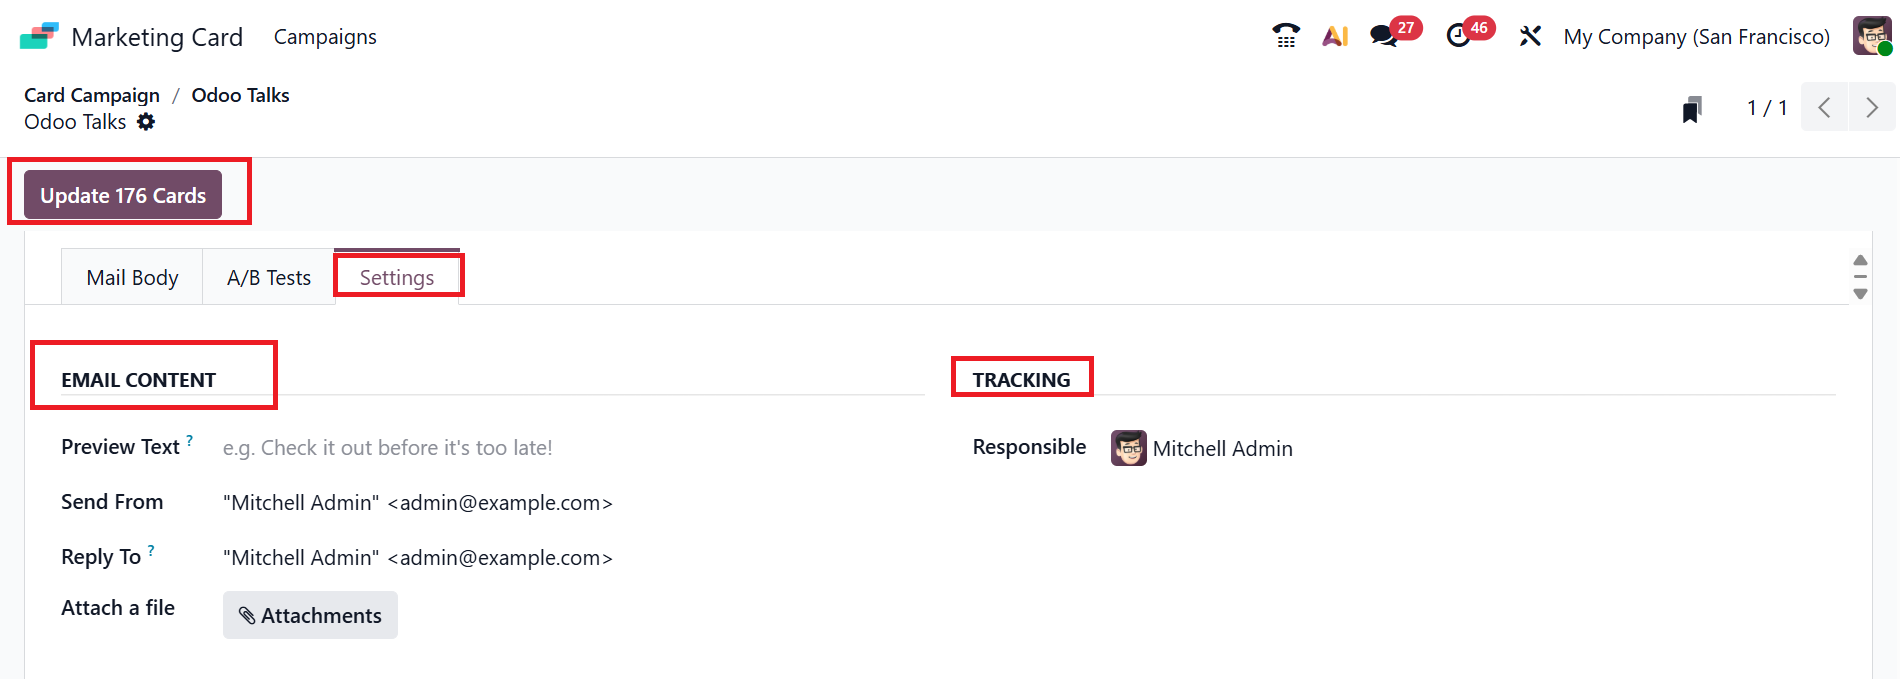1900x679 pixels.
Task: Open the conversations messages icon
Action: (x=1384, y=37)
